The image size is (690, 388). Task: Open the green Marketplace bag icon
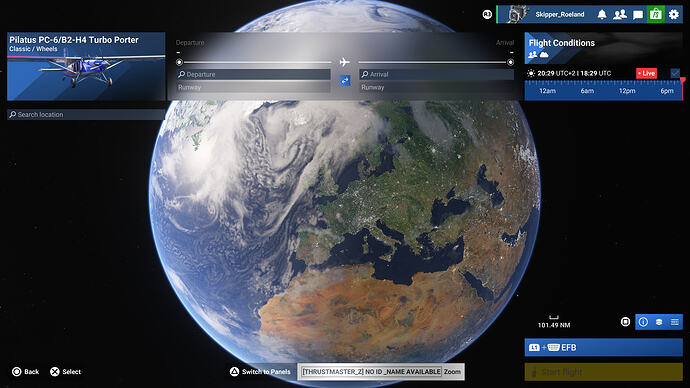point(656,14)
